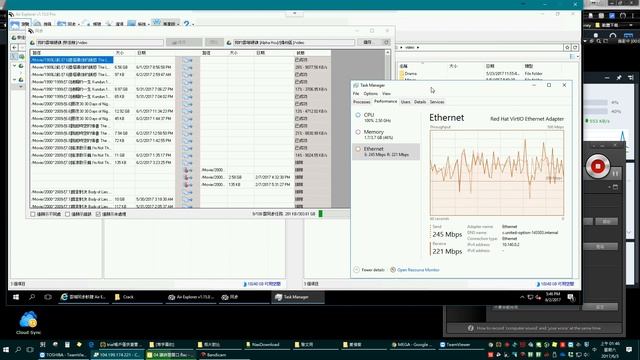
Task: Expand the first tree node in the Air Explorer sidebar
Action: [x=14, y=66]
